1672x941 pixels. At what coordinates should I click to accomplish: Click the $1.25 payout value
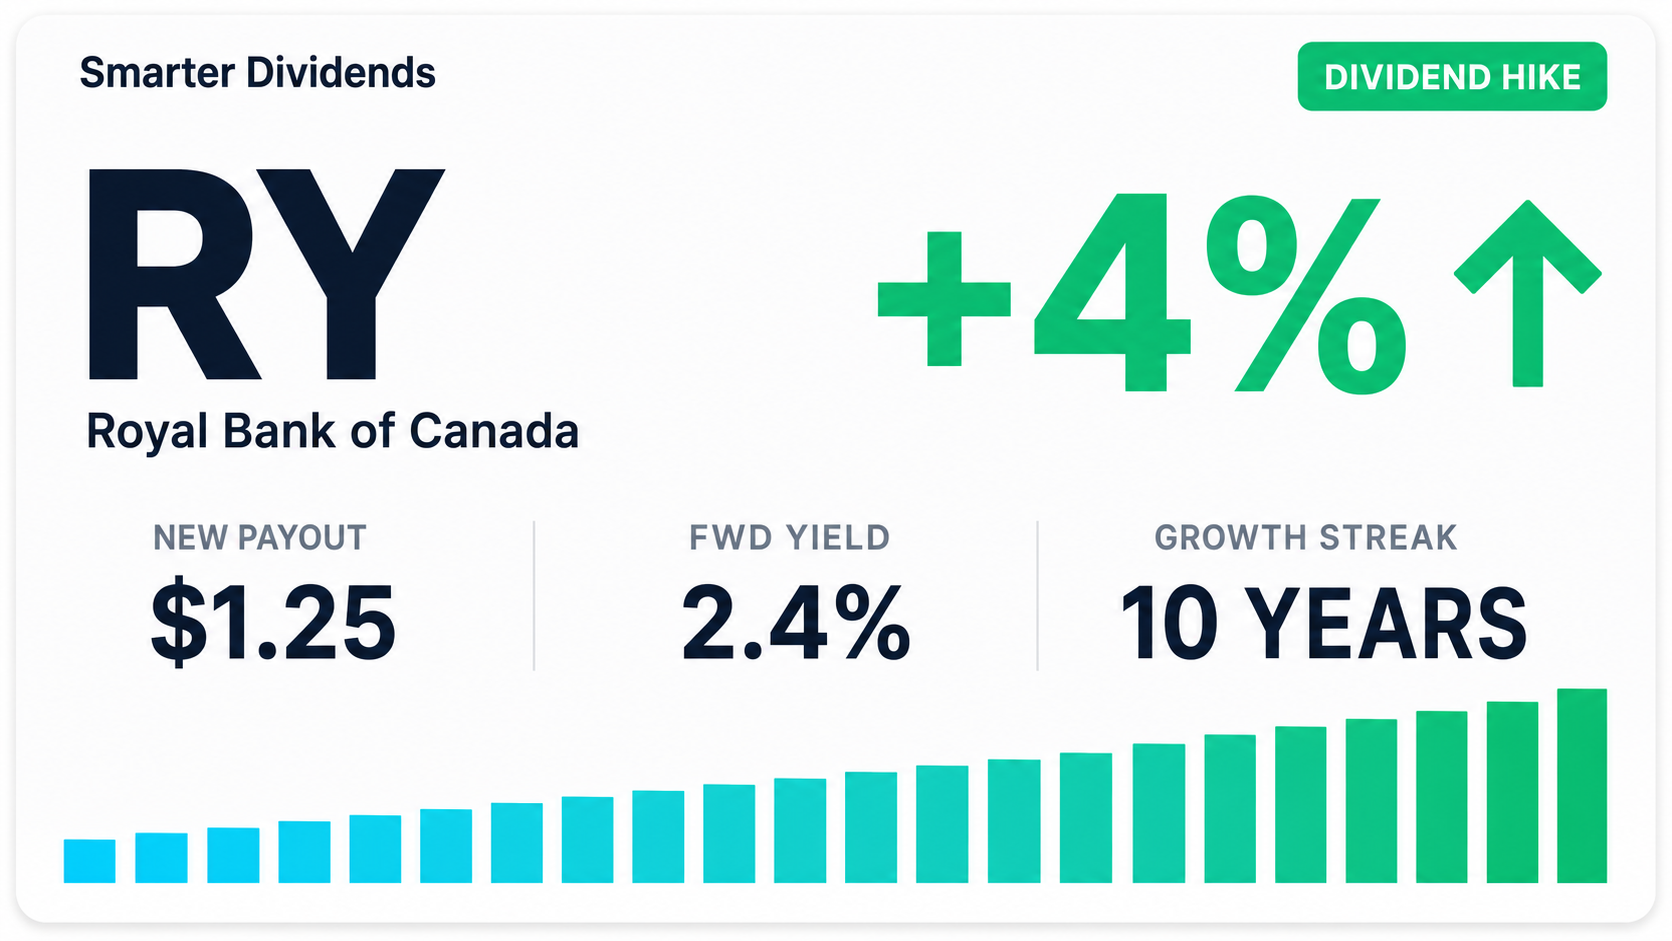pos(273,622)
